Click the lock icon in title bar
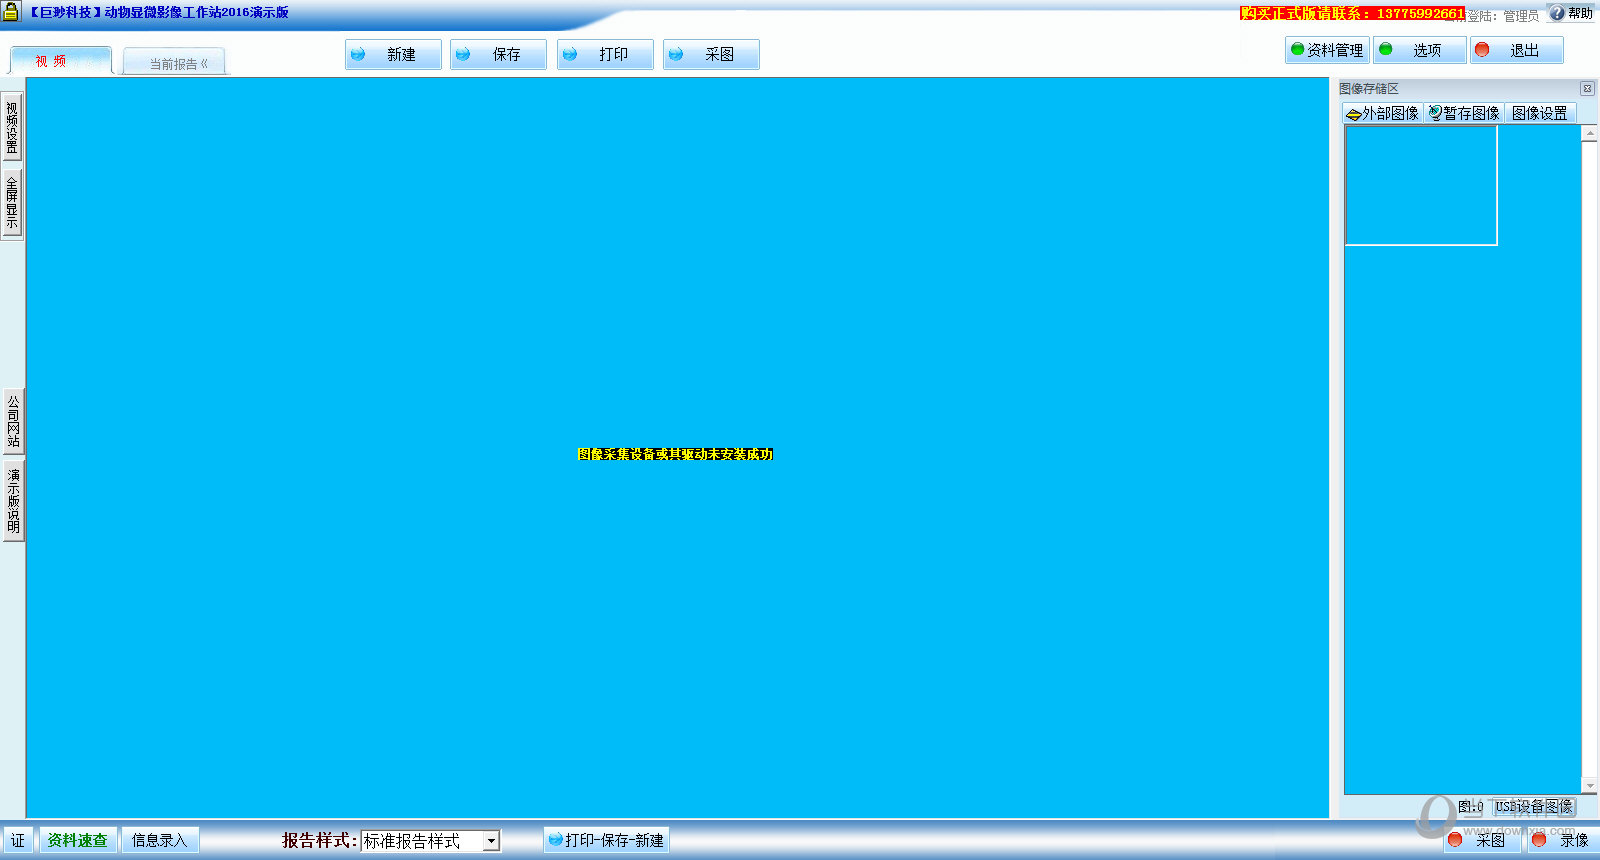 [x=11, y=12]
